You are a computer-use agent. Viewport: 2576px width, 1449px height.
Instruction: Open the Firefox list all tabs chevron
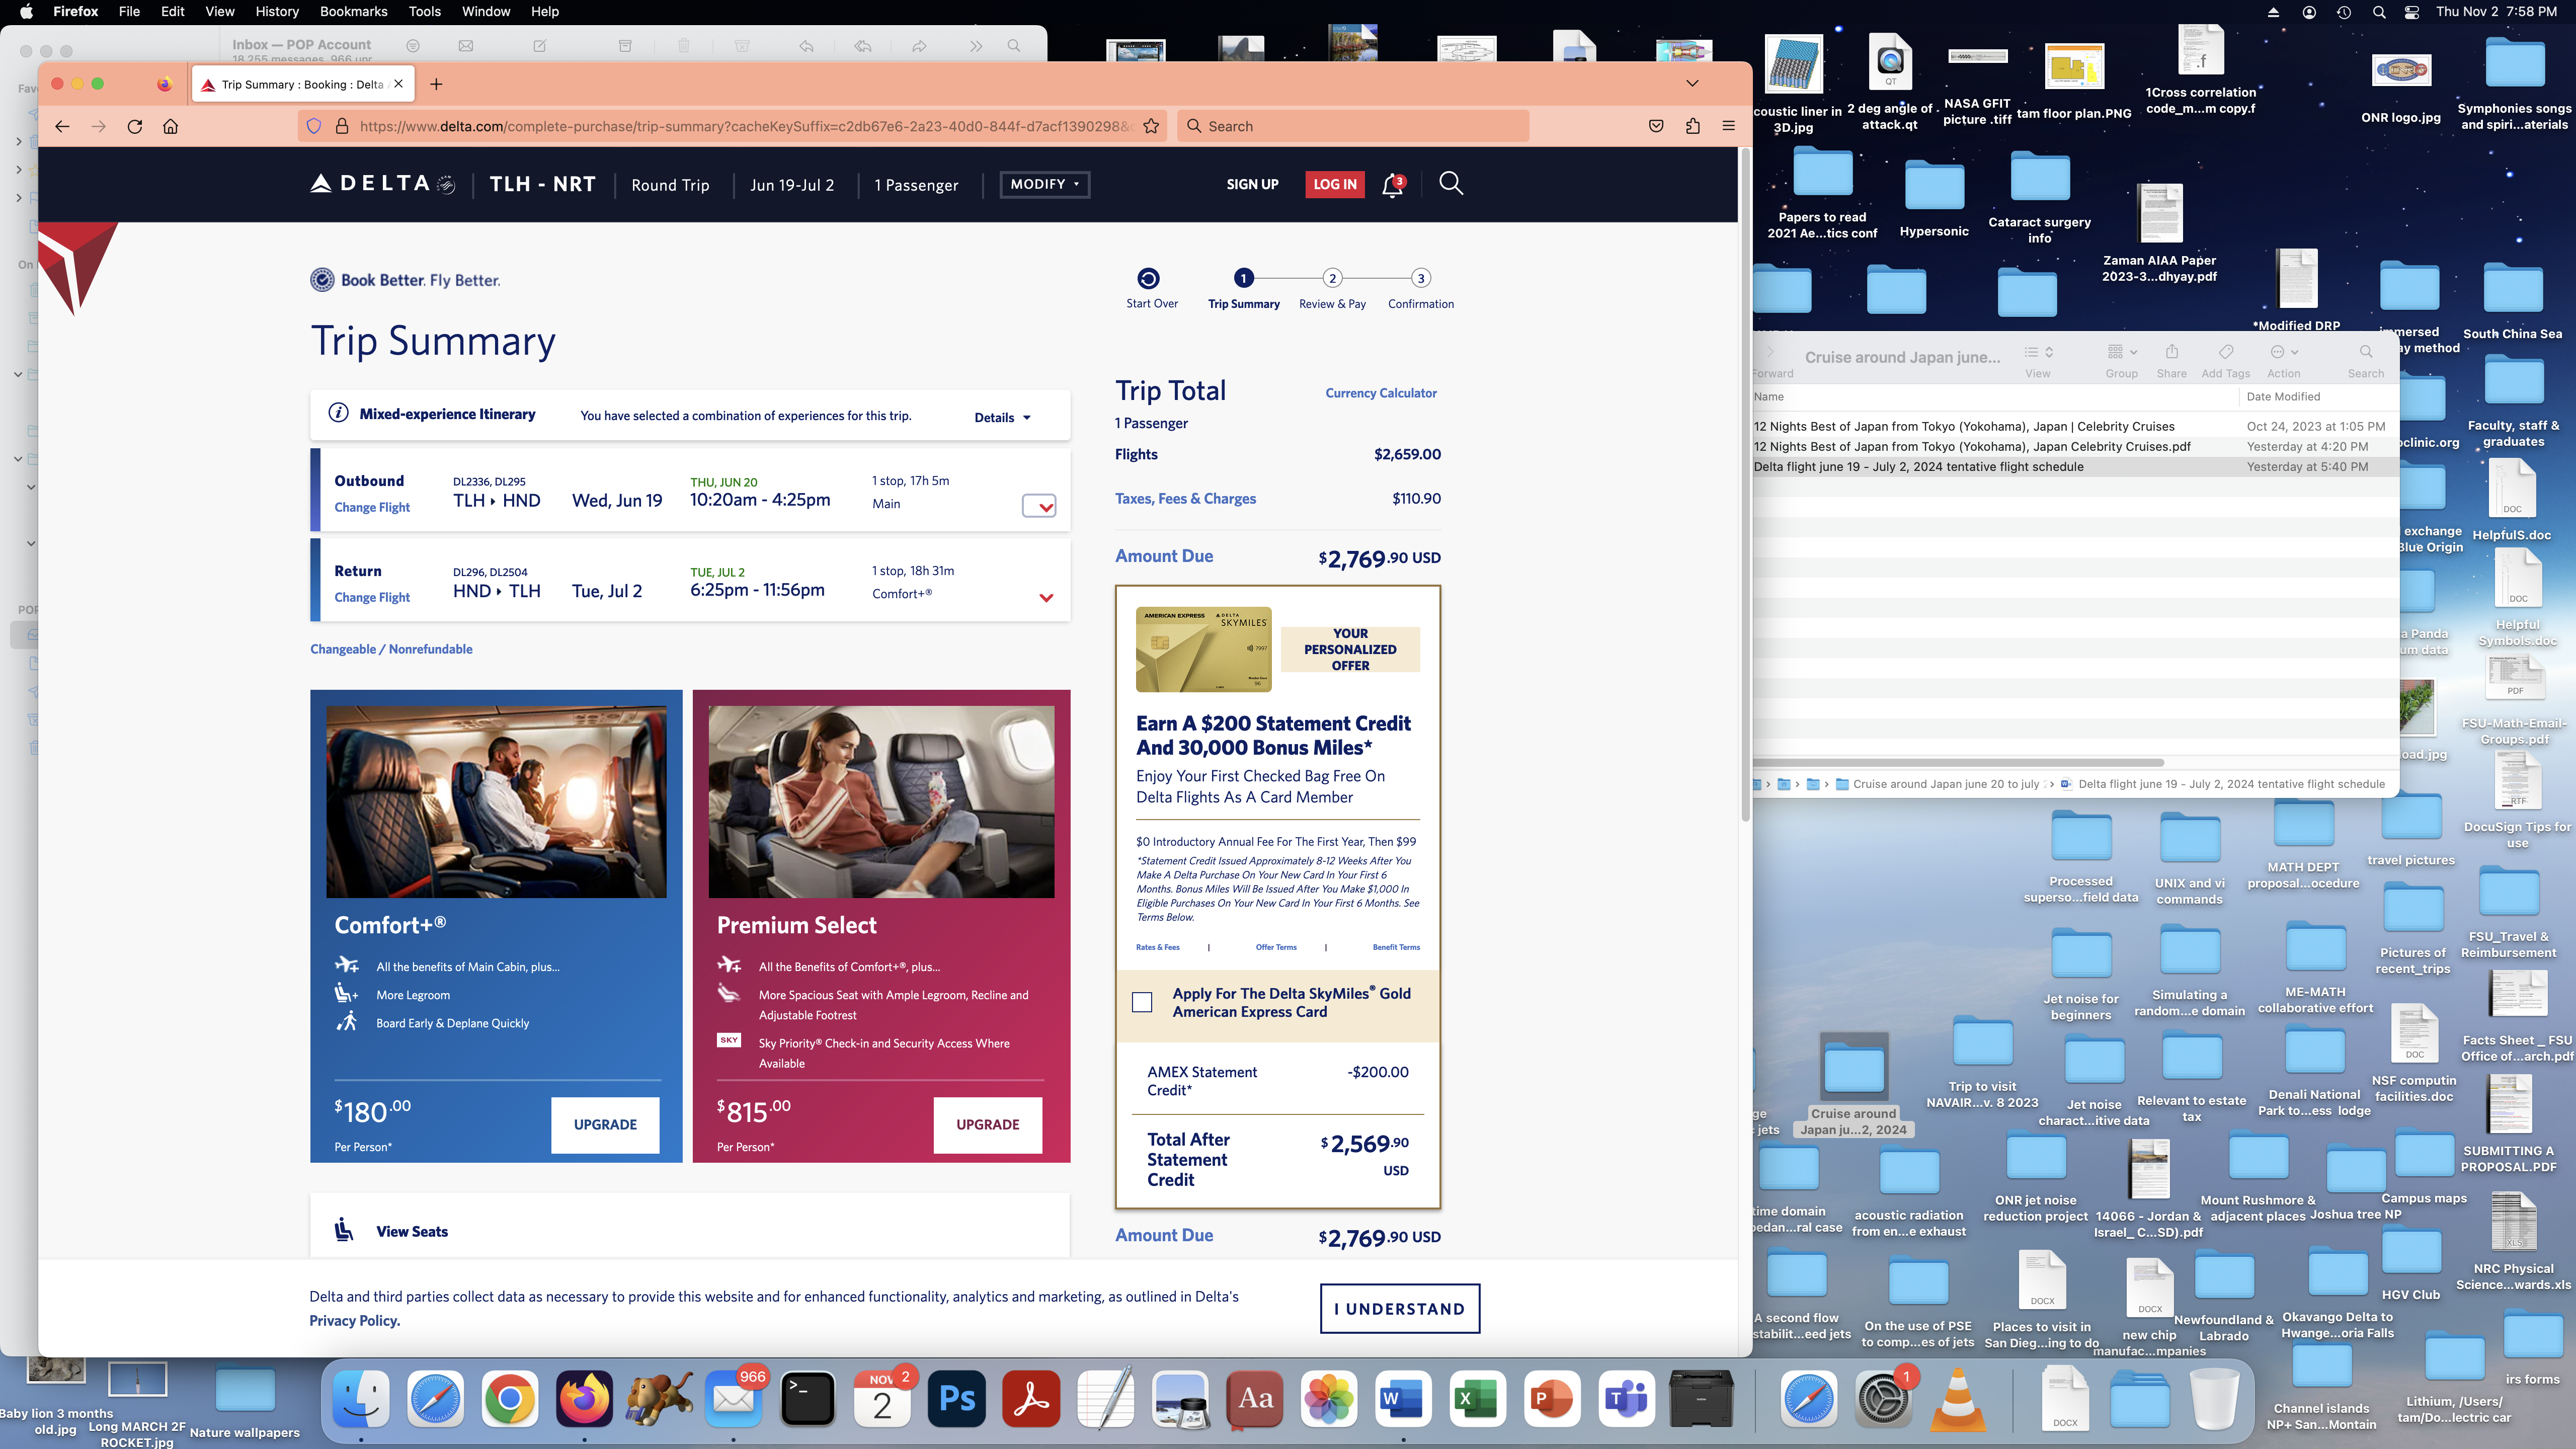1692,83
